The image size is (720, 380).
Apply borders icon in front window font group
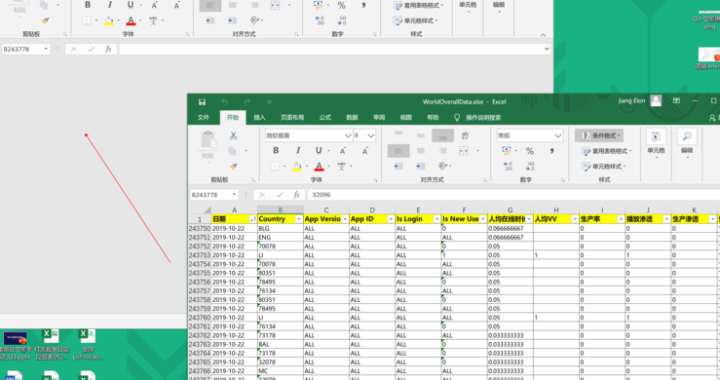pos(275,166)
